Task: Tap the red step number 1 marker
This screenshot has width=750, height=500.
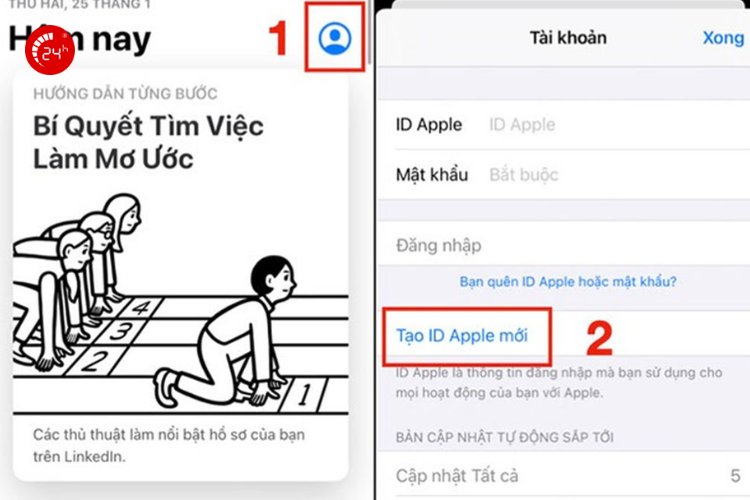Action: point(278,38)
